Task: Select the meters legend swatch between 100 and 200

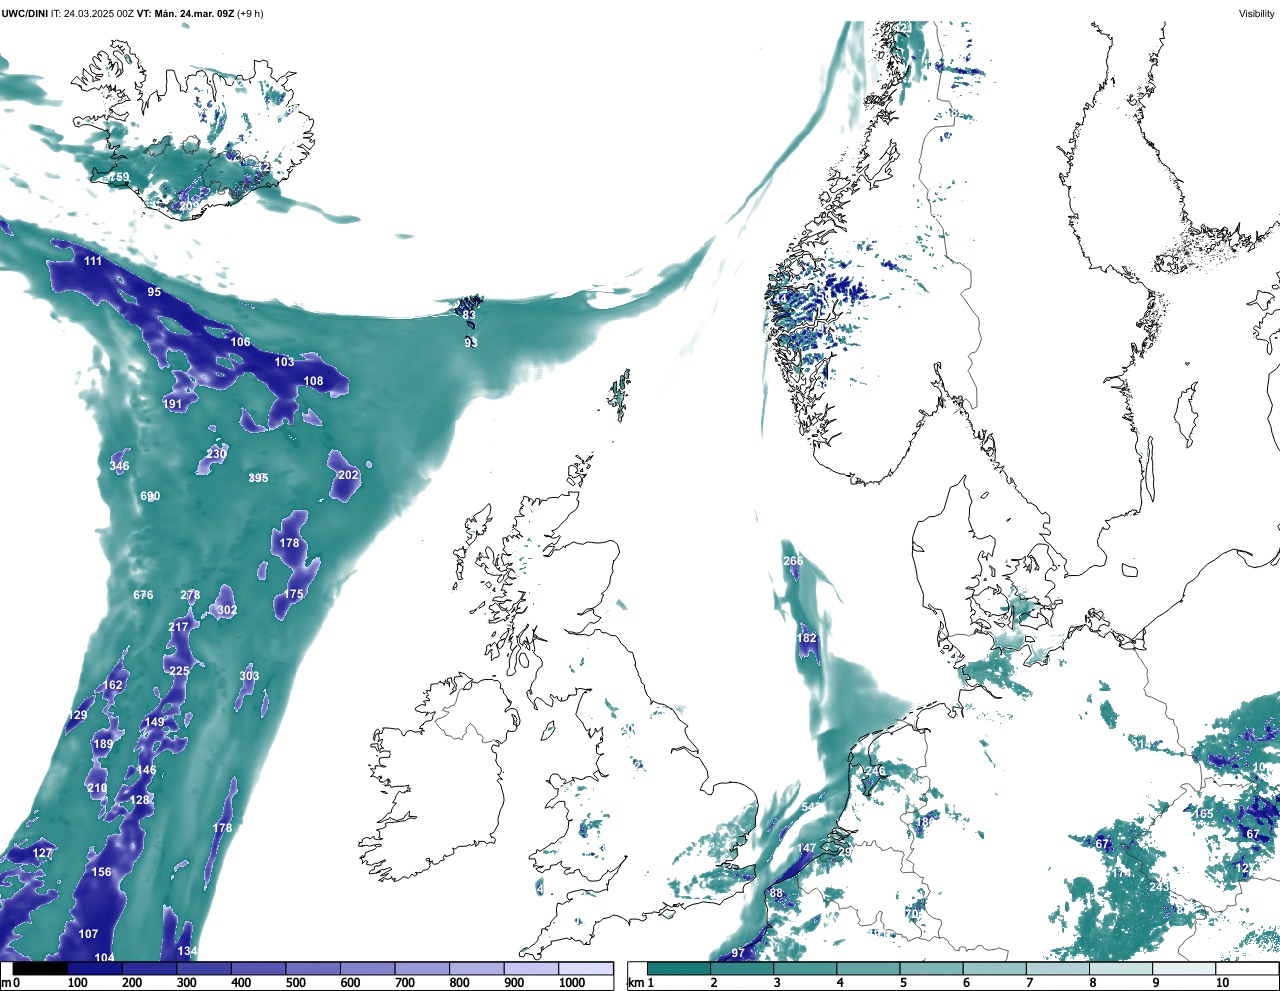Action: click(x=95, y=969)
